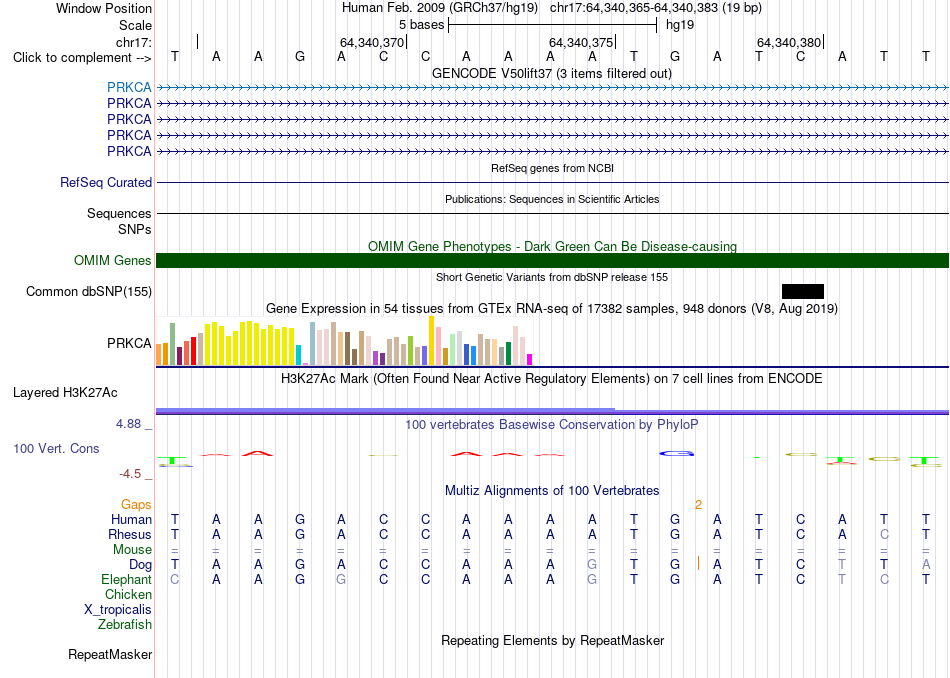
Task: Click the black Common dbSNP variant block
Action: pos(803,291)
